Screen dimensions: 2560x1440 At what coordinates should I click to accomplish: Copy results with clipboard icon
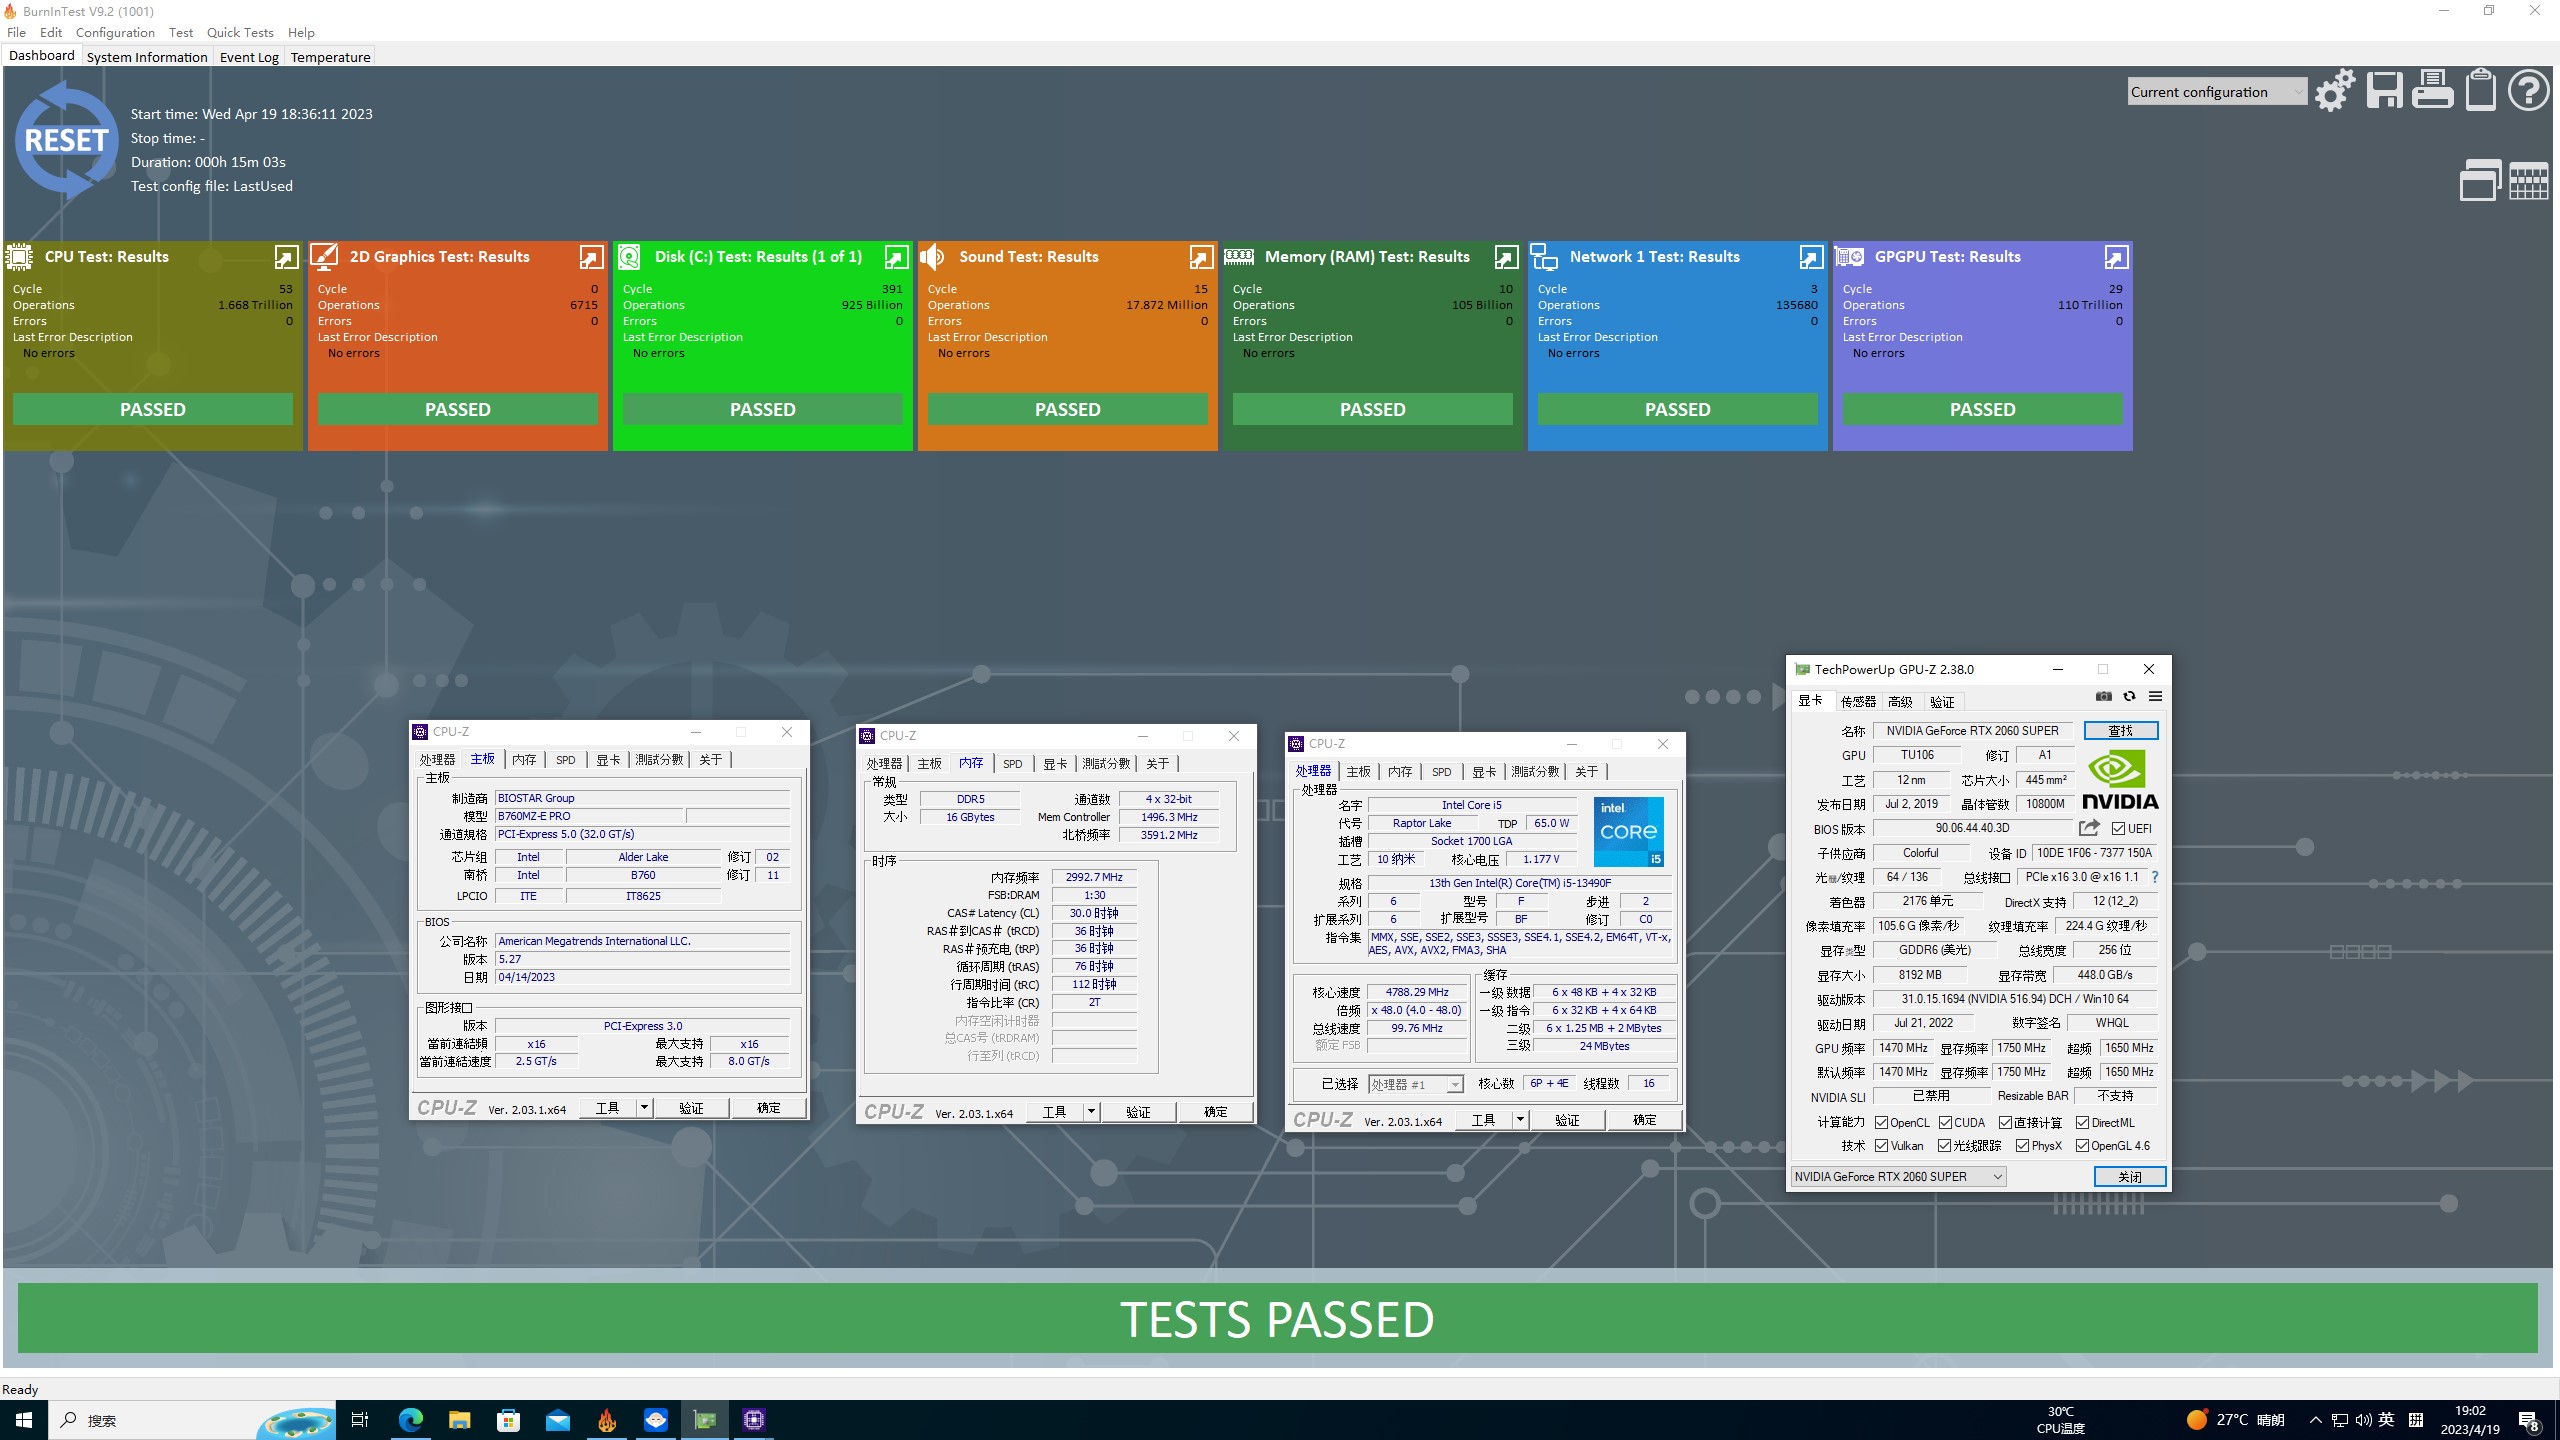coord(2480,90)
